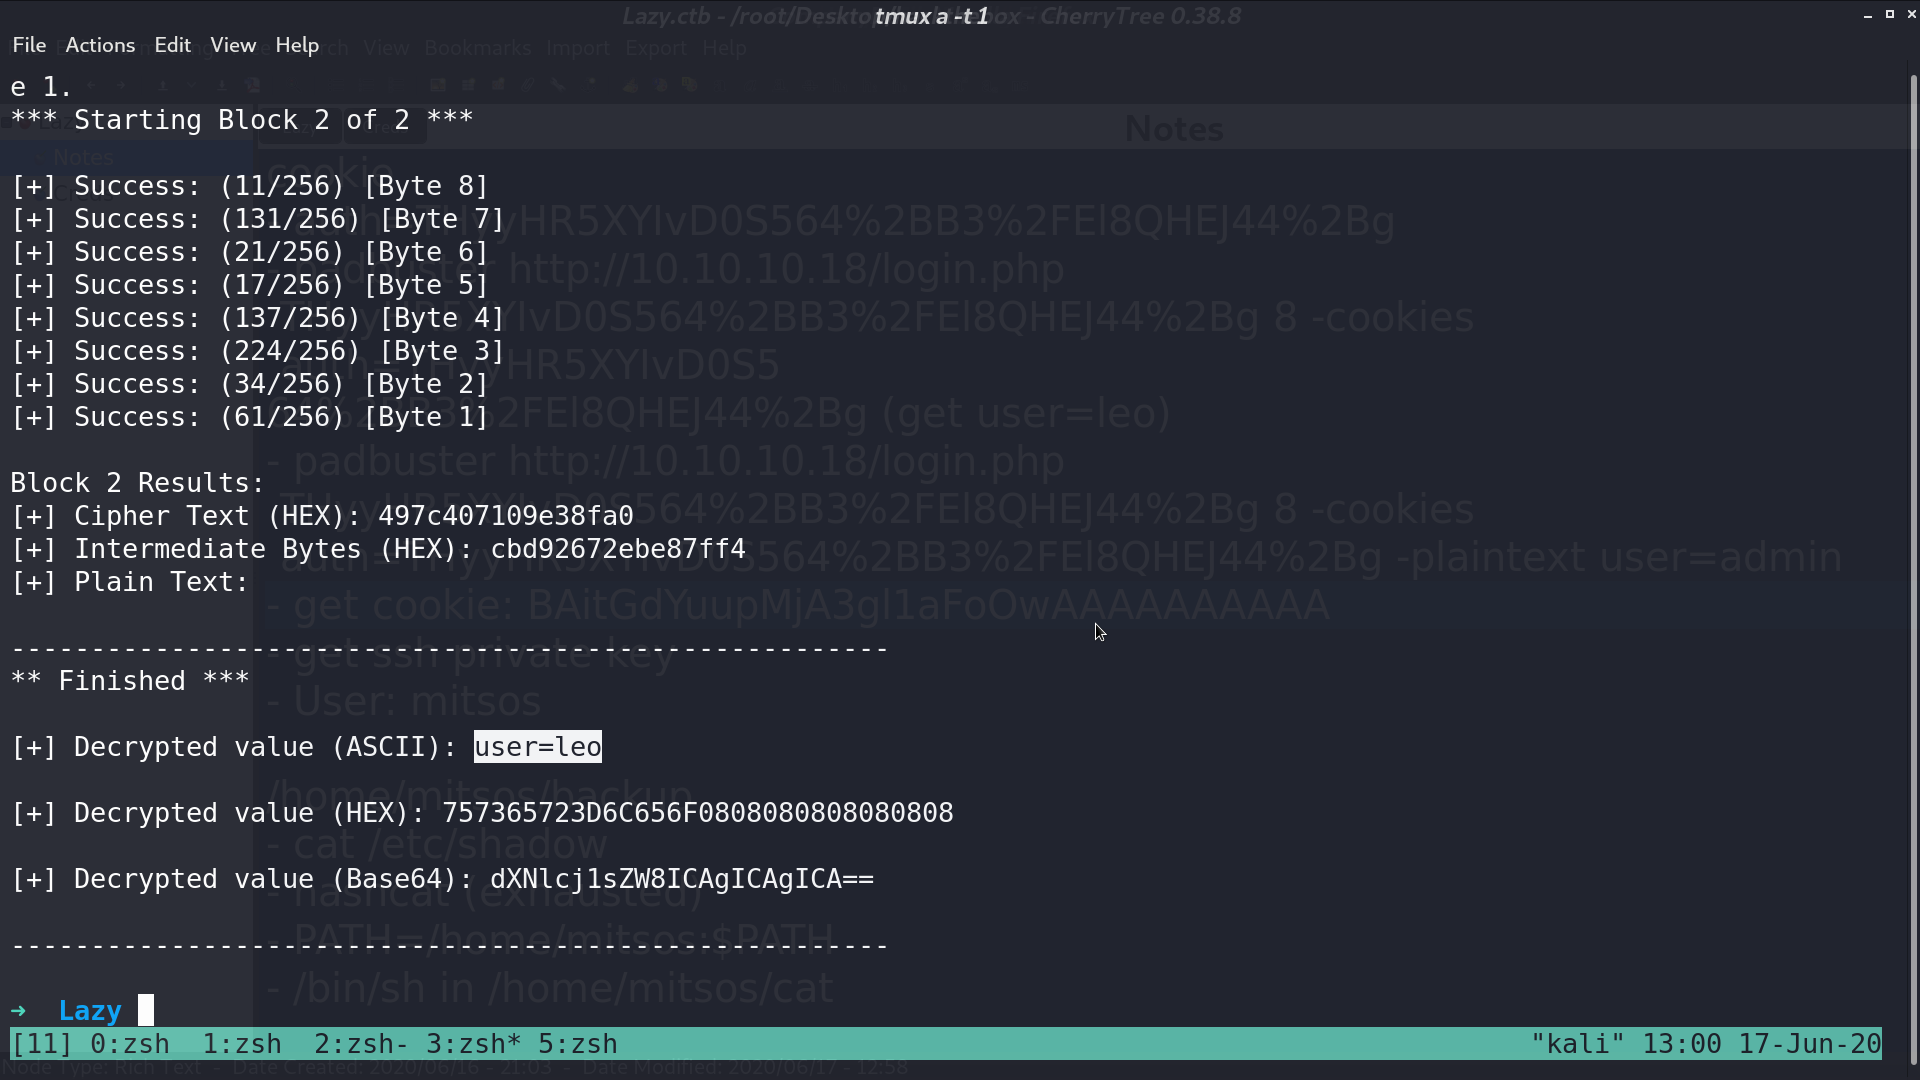Viewport: 1920px width, 1080px height.
Task: Open the File menu
Action: click(x=29, y=45)
